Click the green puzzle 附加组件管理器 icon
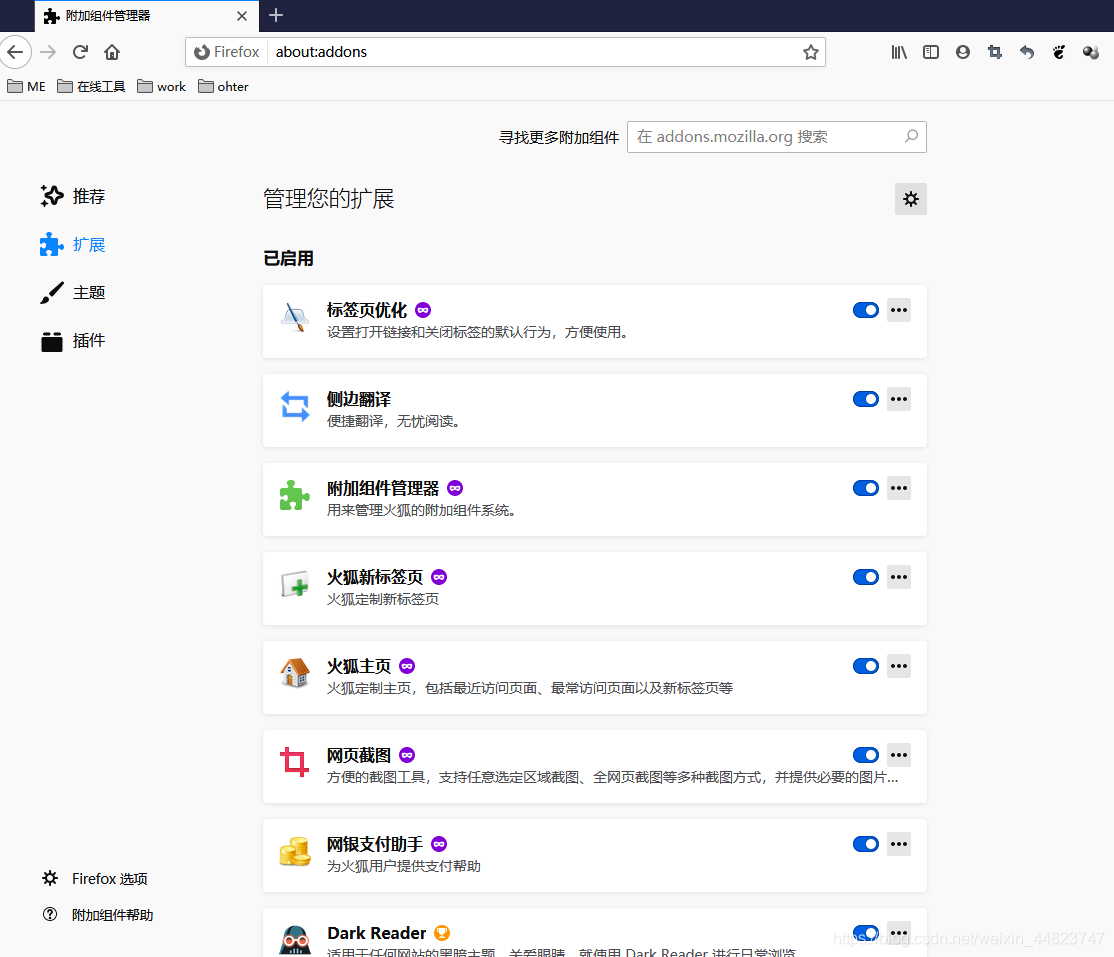 pyautogui.click(x=295, y=495)
